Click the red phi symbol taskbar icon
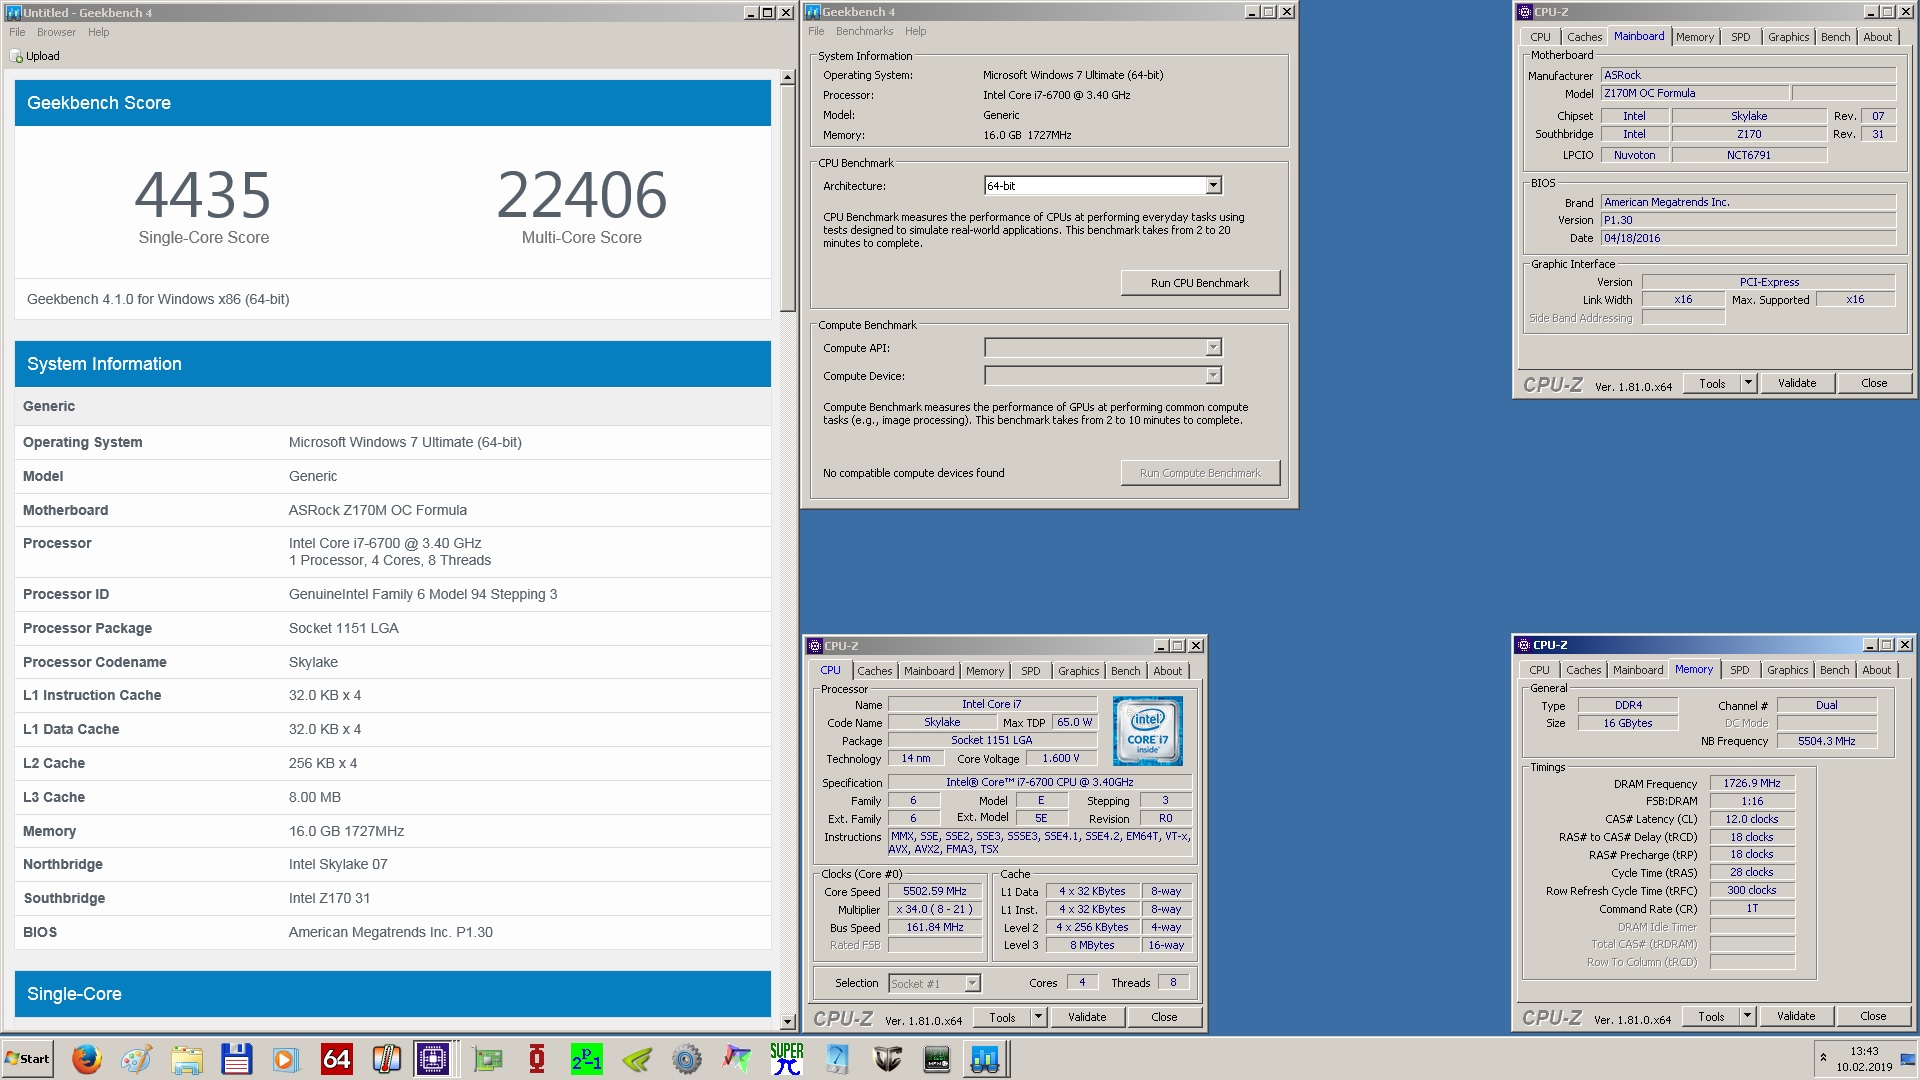 click(537, 1059)
